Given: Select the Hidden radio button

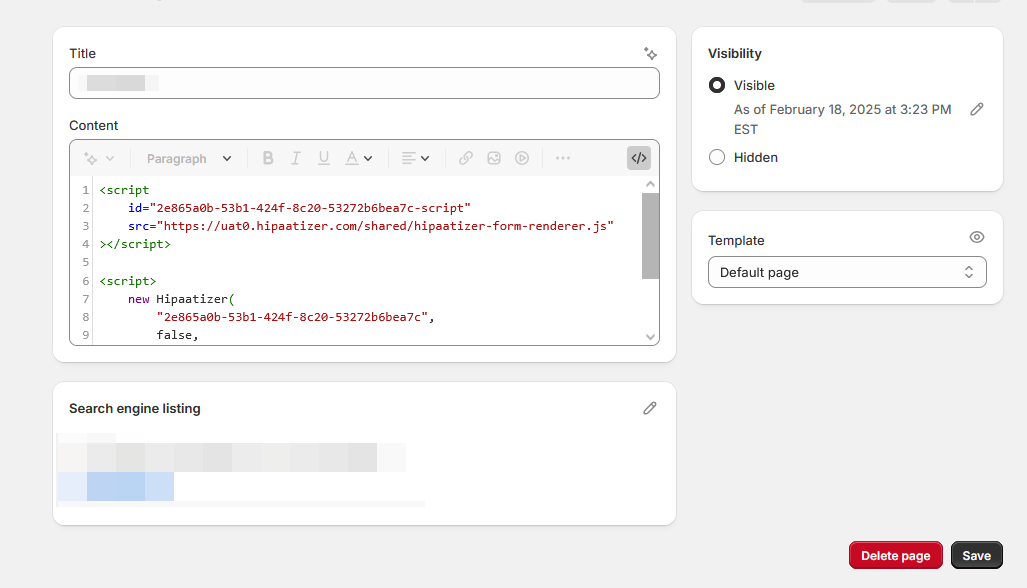Looking at the screenshot, I should coord(717,157).
